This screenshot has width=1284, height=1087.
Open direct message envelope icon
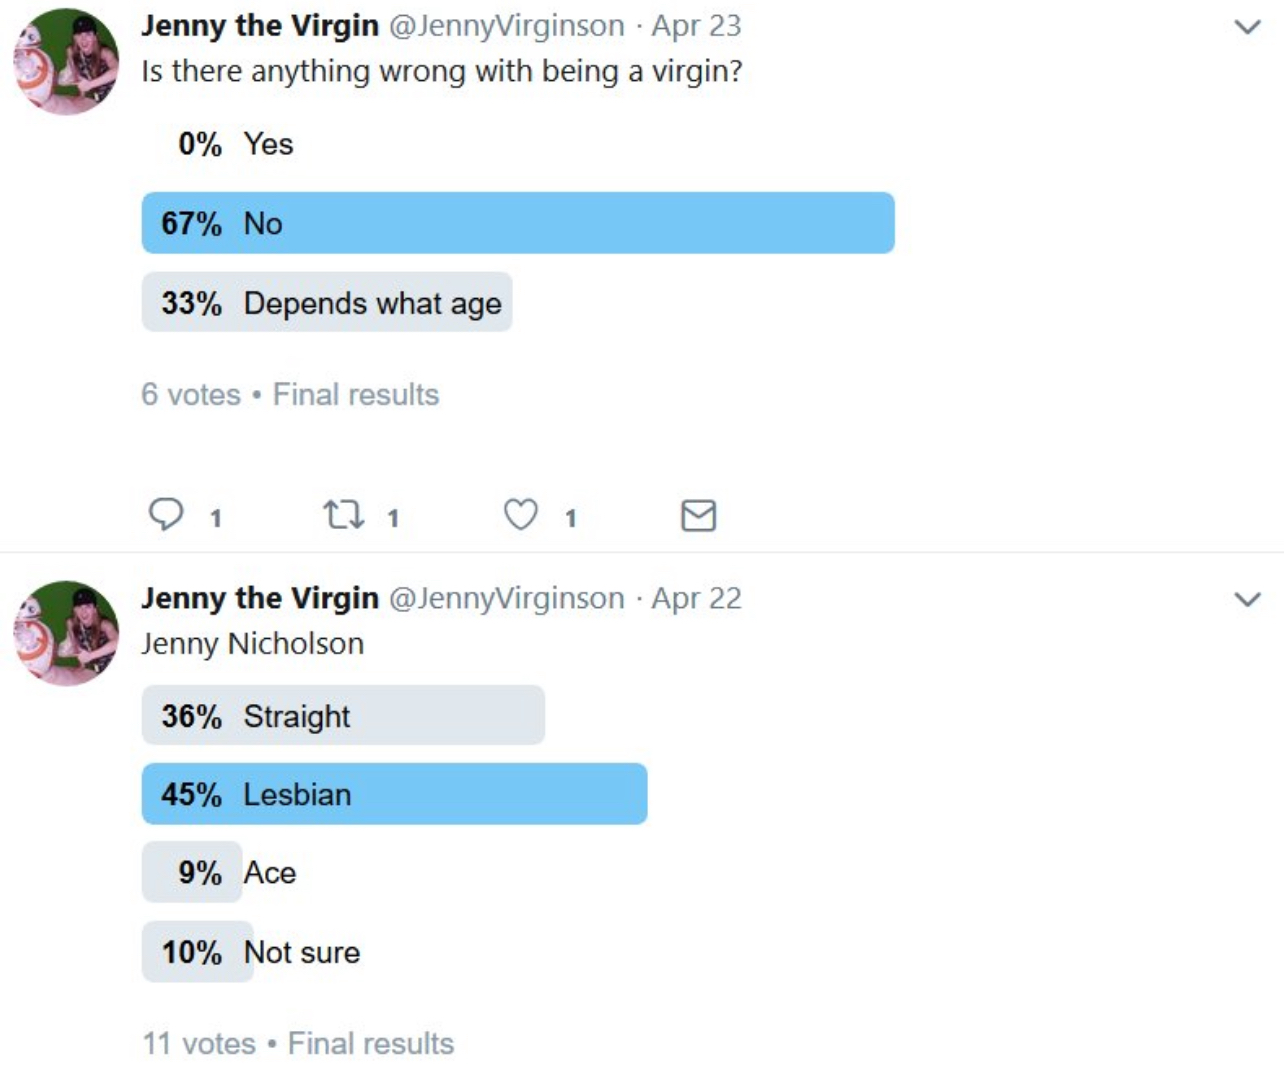click(698, 515)
